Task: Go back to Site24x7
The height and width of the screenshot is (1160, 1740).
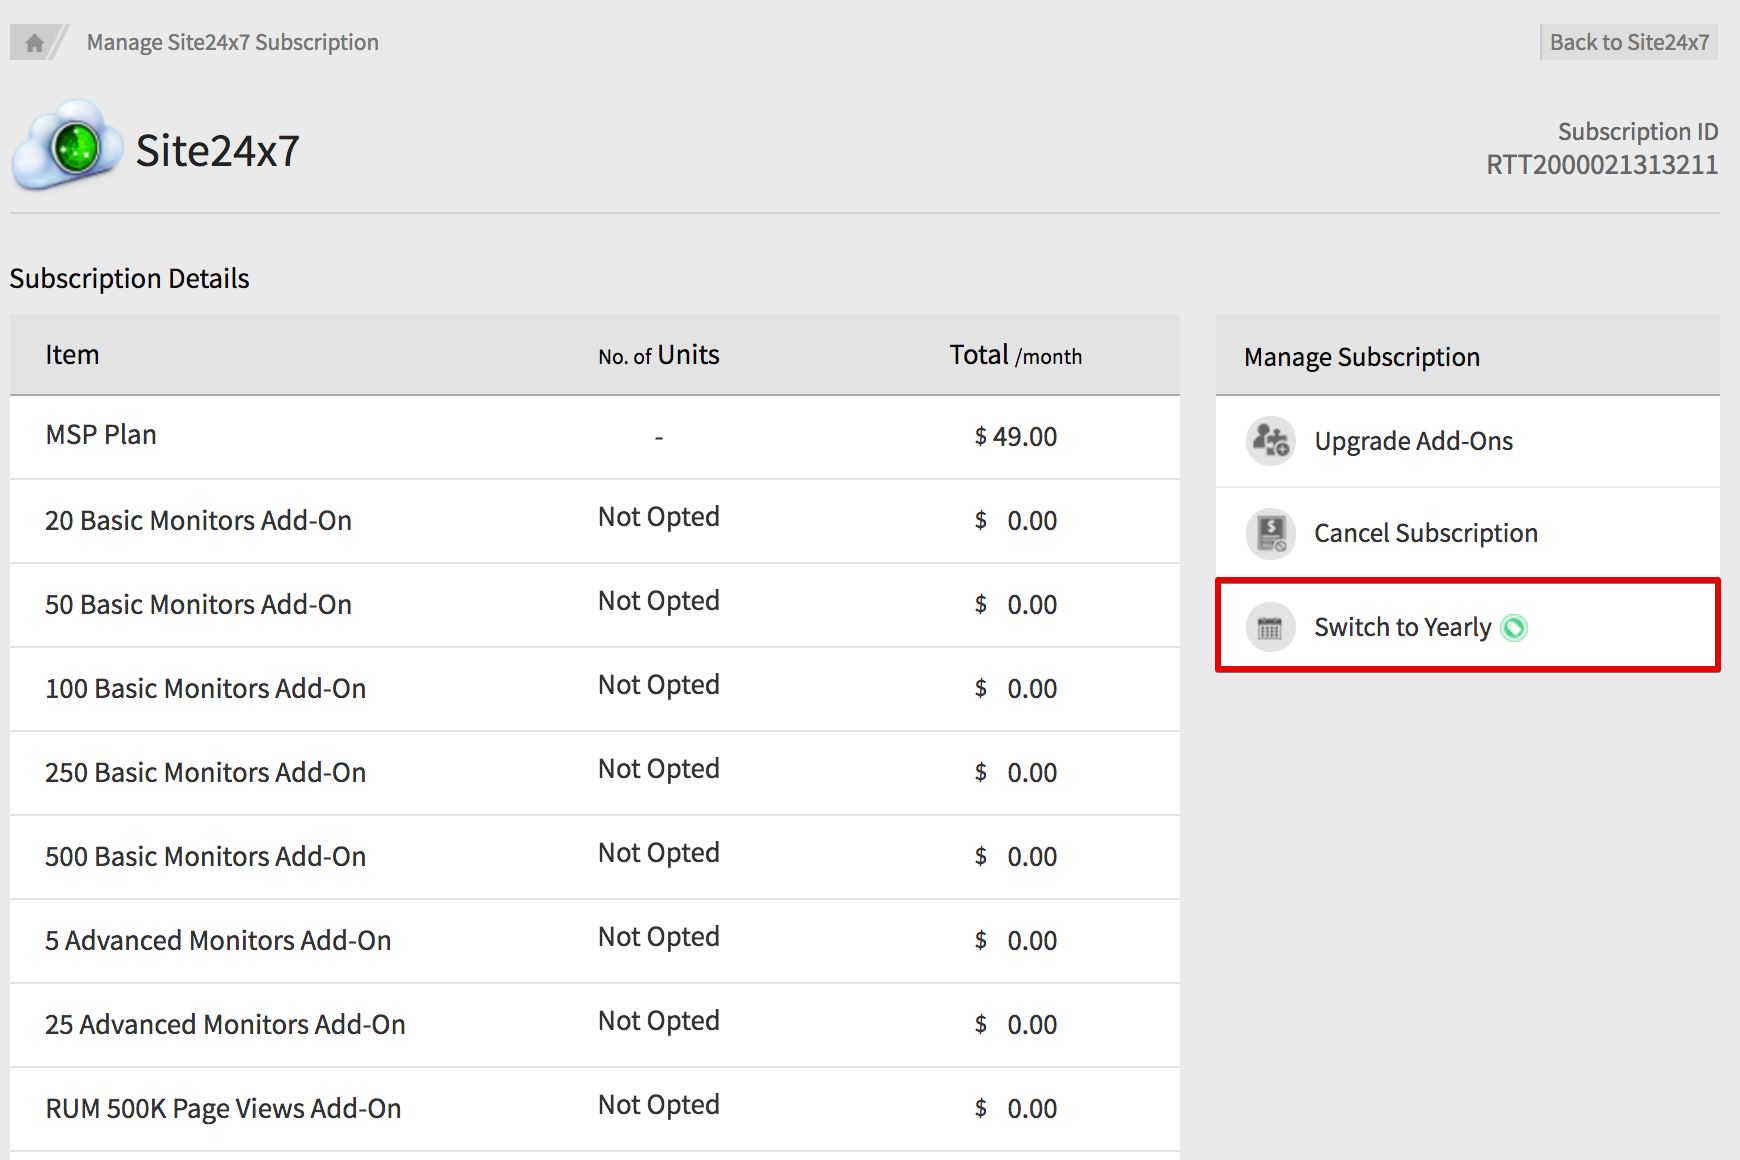Action: click(1628, 42)
